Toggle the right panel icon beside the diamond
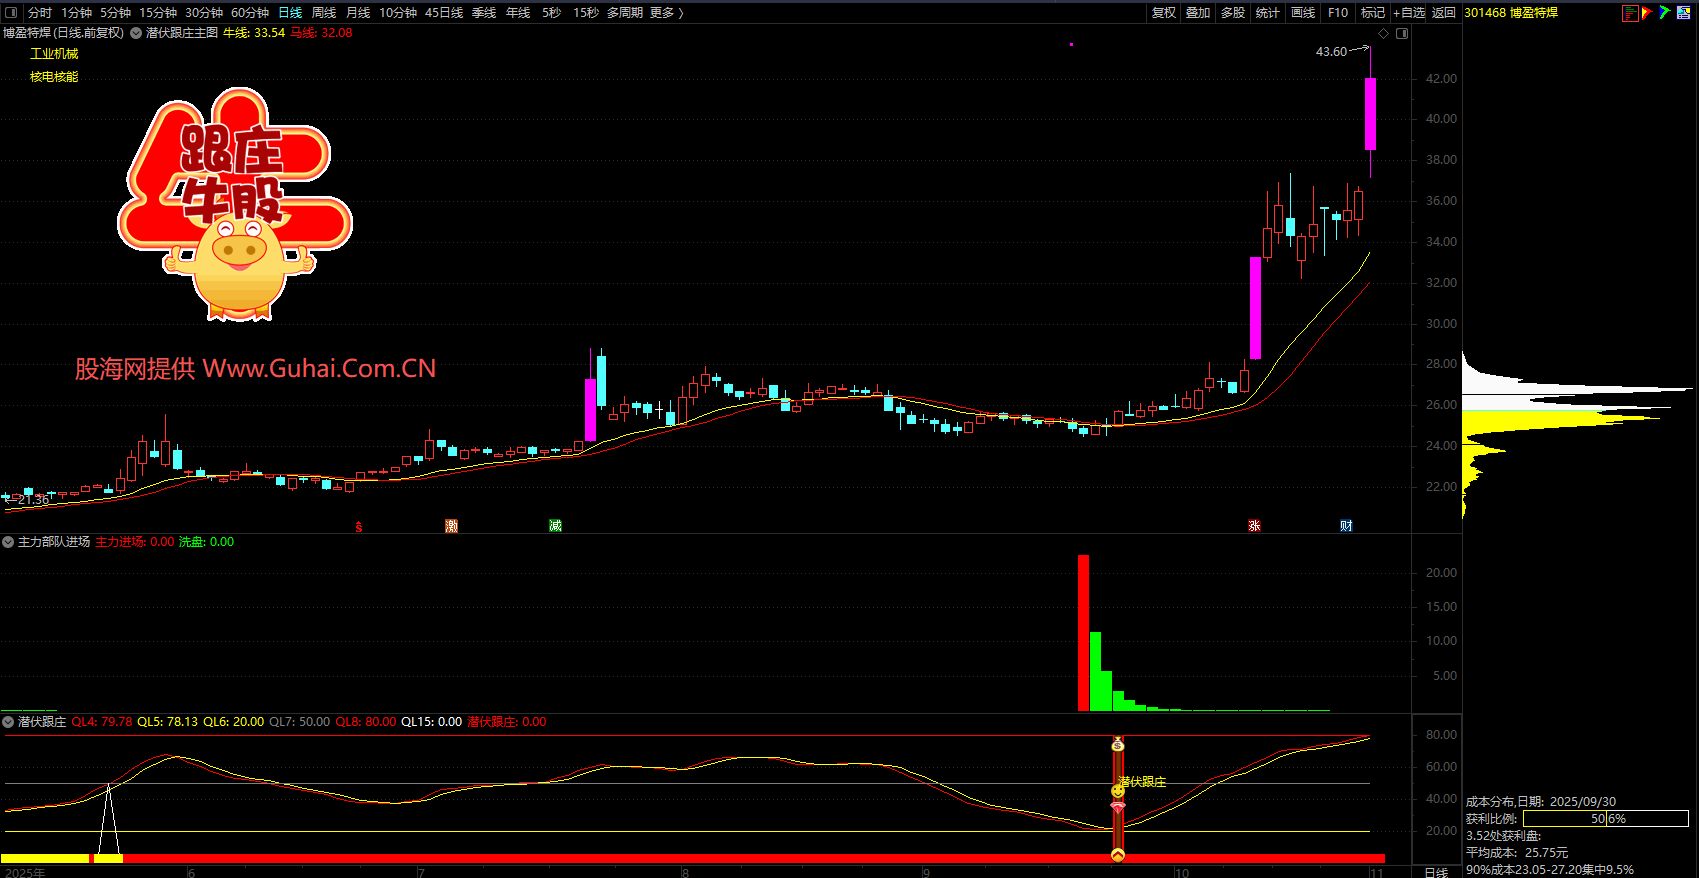Image resolution: width=1699 pixels, height=878 pixels. pos(1402,33)
